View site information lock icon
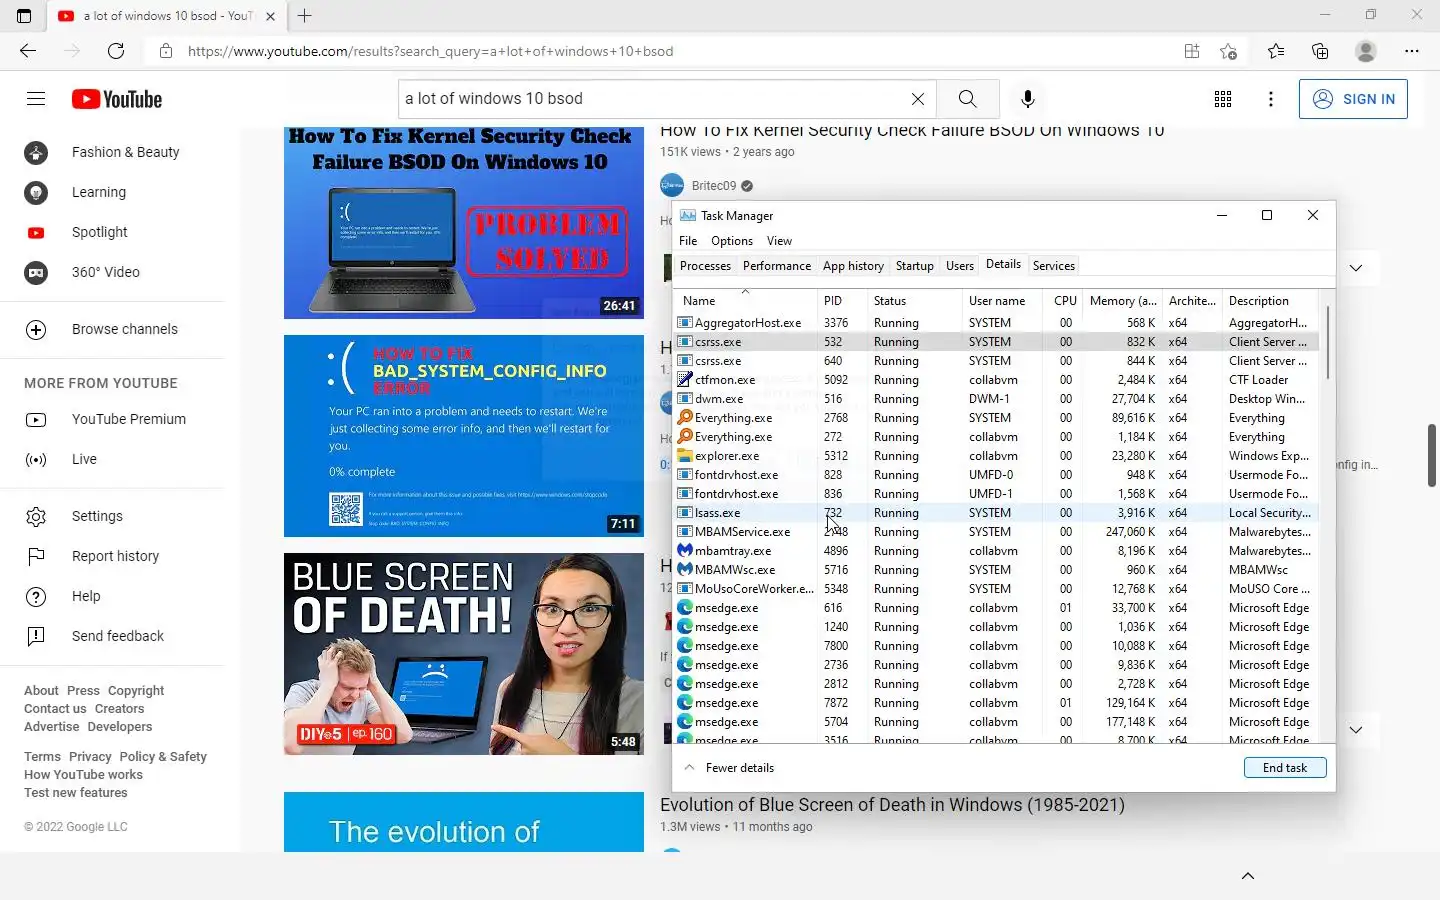Viewport: 1440px width, 900px height. 166,51
